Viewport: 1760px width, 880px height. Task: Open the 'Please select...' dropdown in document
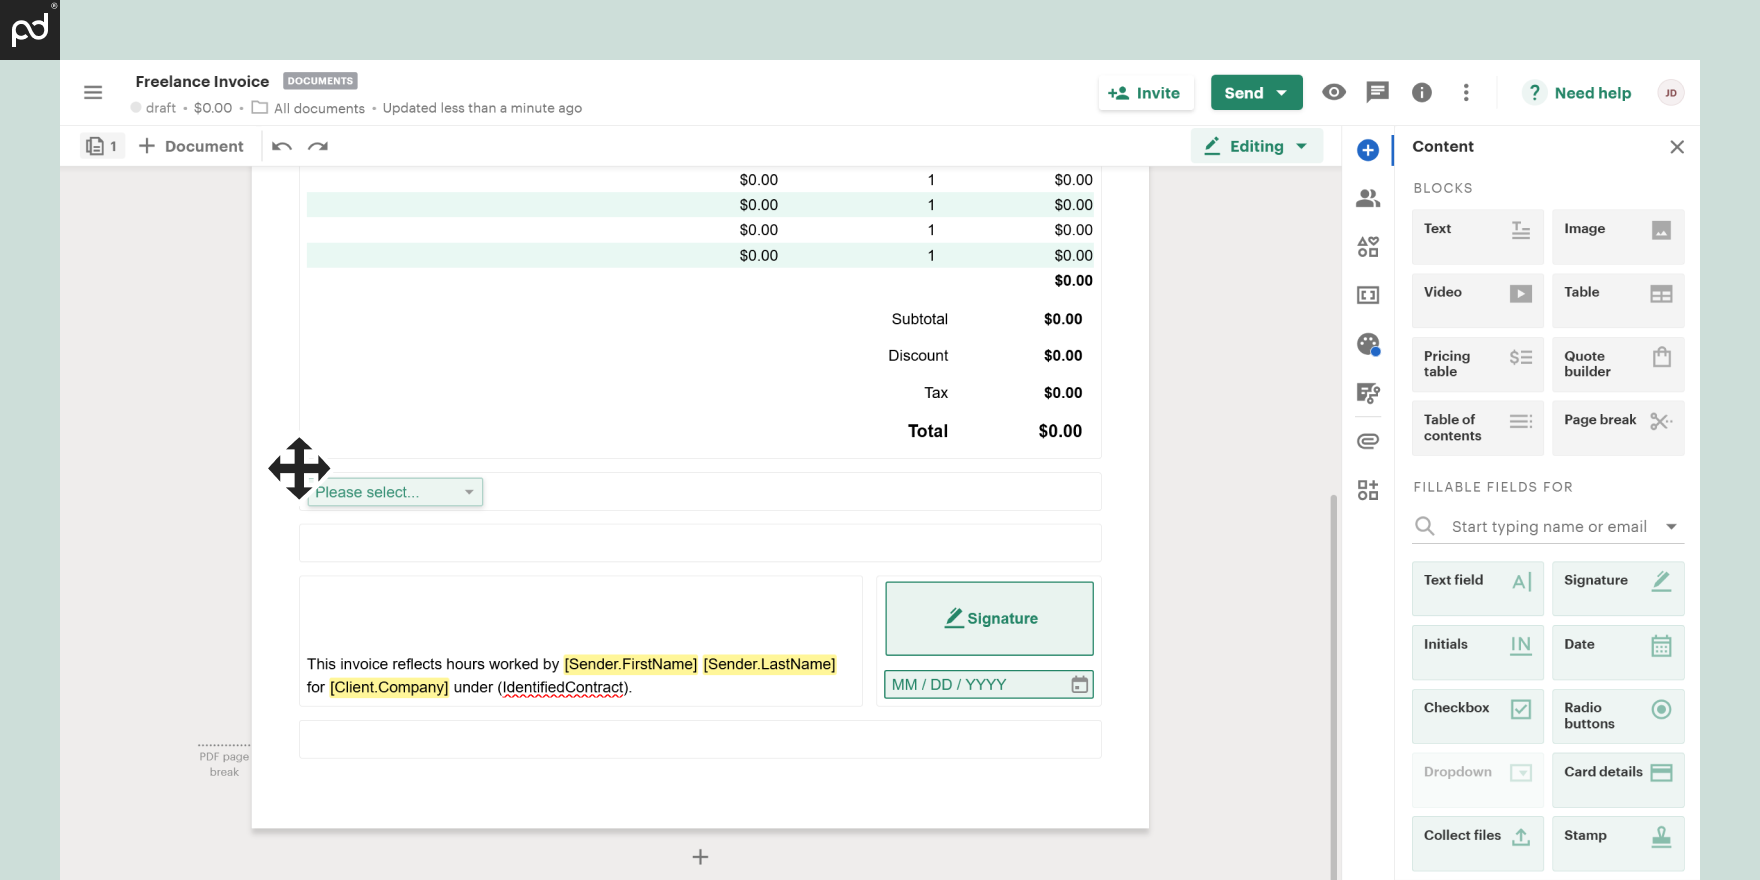[x=395, y=492]
